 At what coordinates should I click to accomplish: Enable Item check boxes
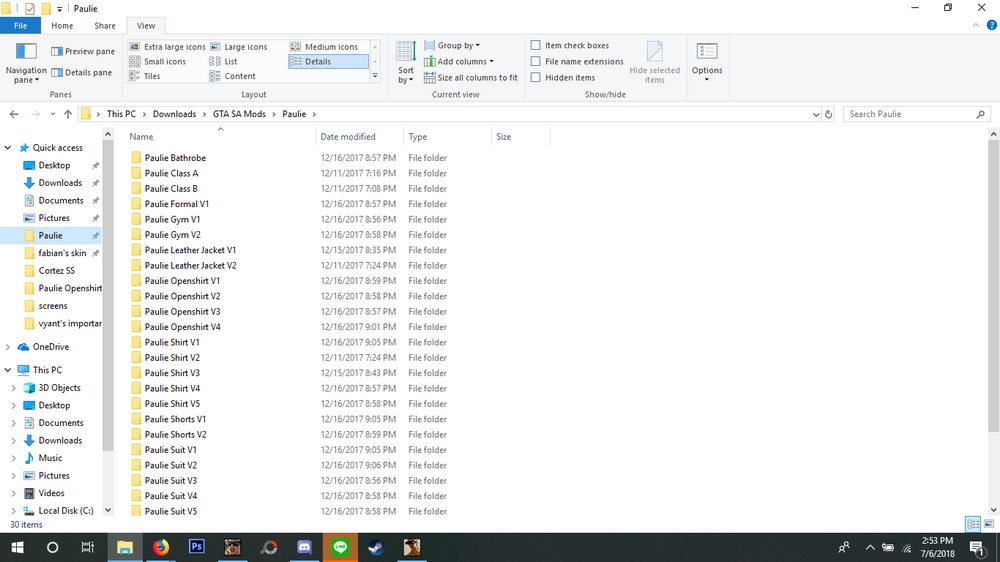pyautogui.click(x=536, y=45)
